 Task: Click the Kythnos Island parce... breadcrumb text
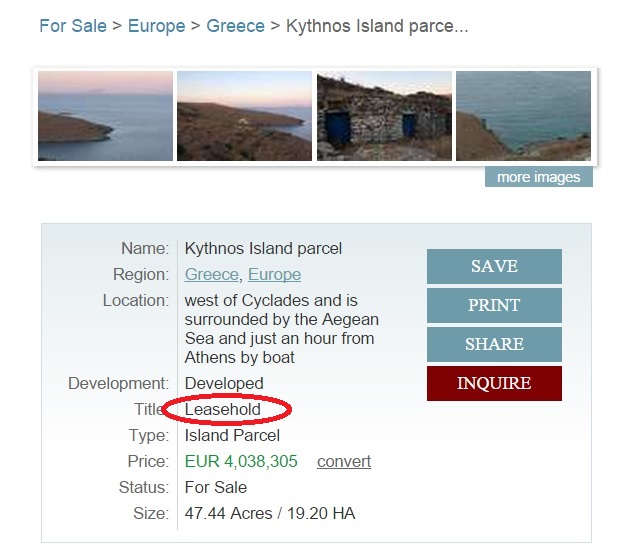click(x=377, y=26)
